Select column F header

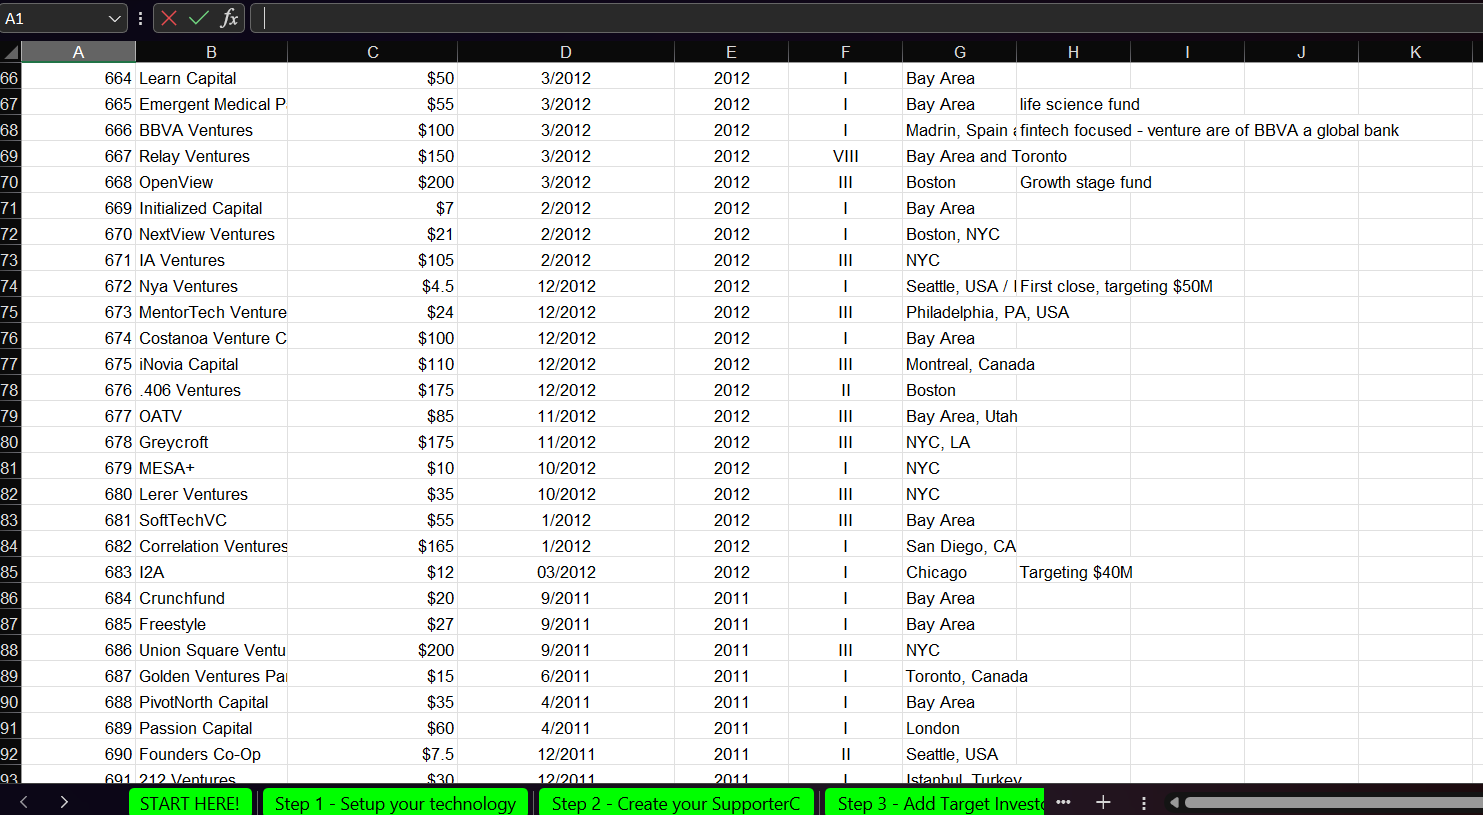coord(845,52)
